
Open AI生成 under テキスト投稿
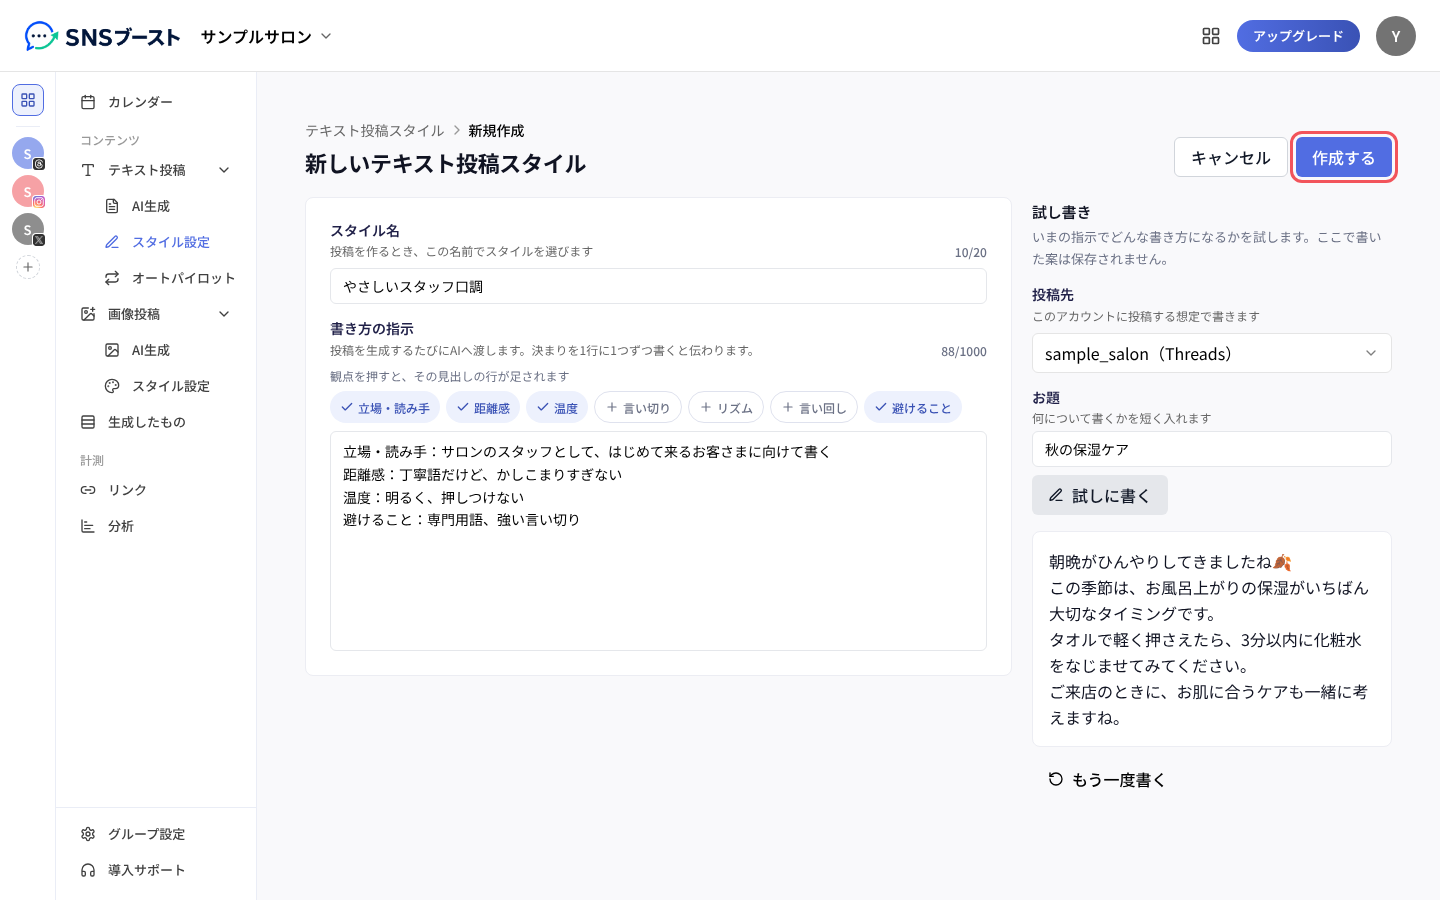coord(168,206)
